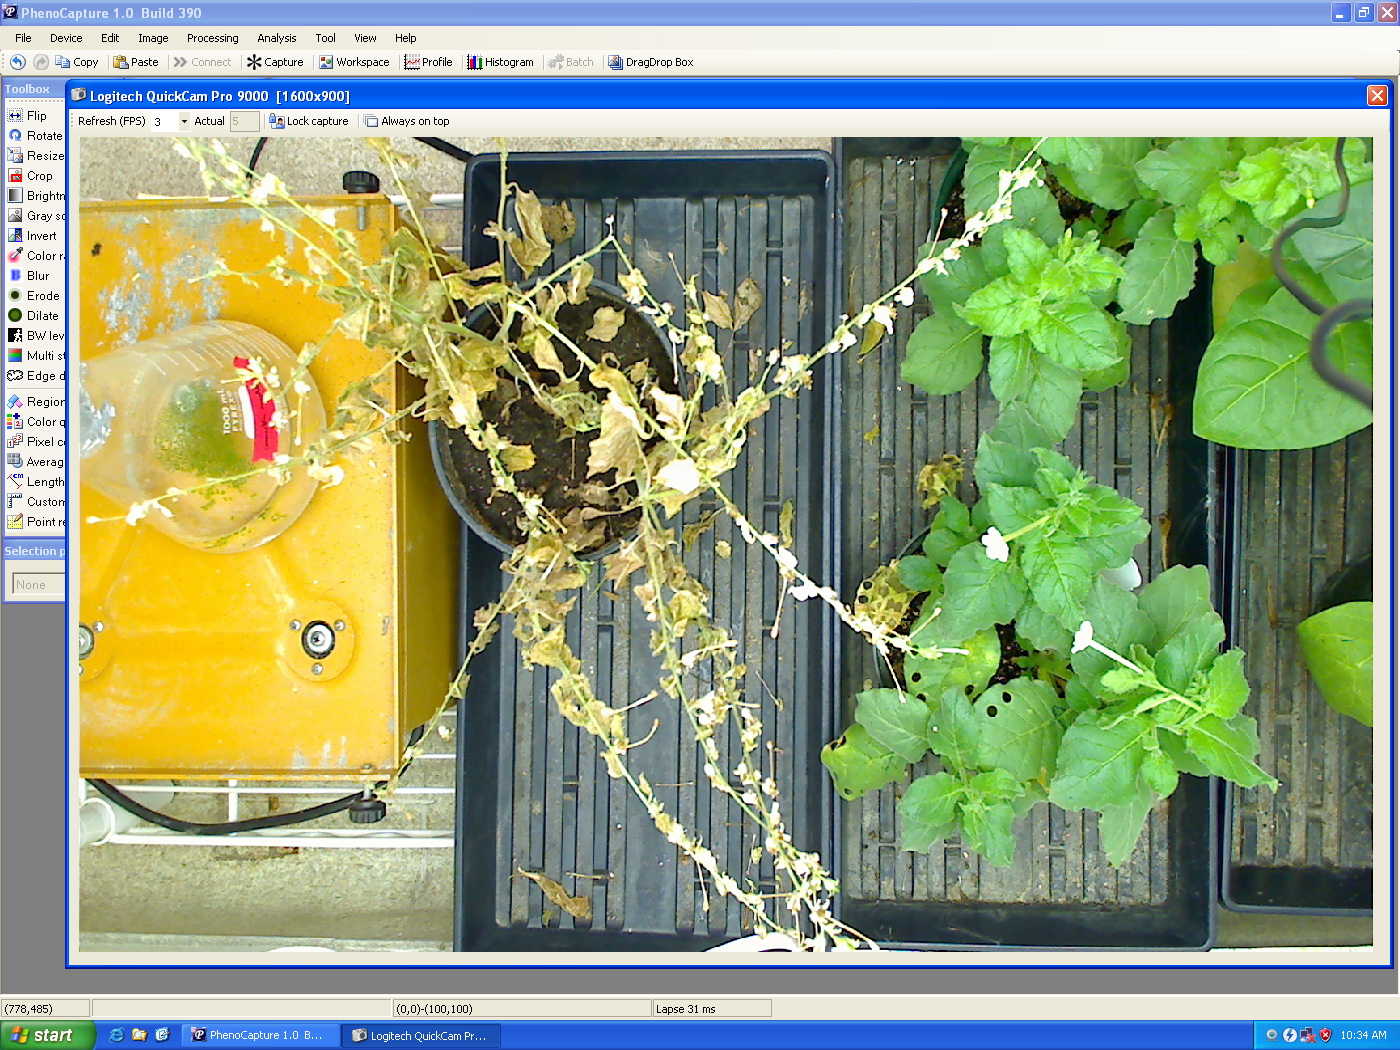Click the Windows start button
Screen dimensions: 1400x1050
(47, 1035)
